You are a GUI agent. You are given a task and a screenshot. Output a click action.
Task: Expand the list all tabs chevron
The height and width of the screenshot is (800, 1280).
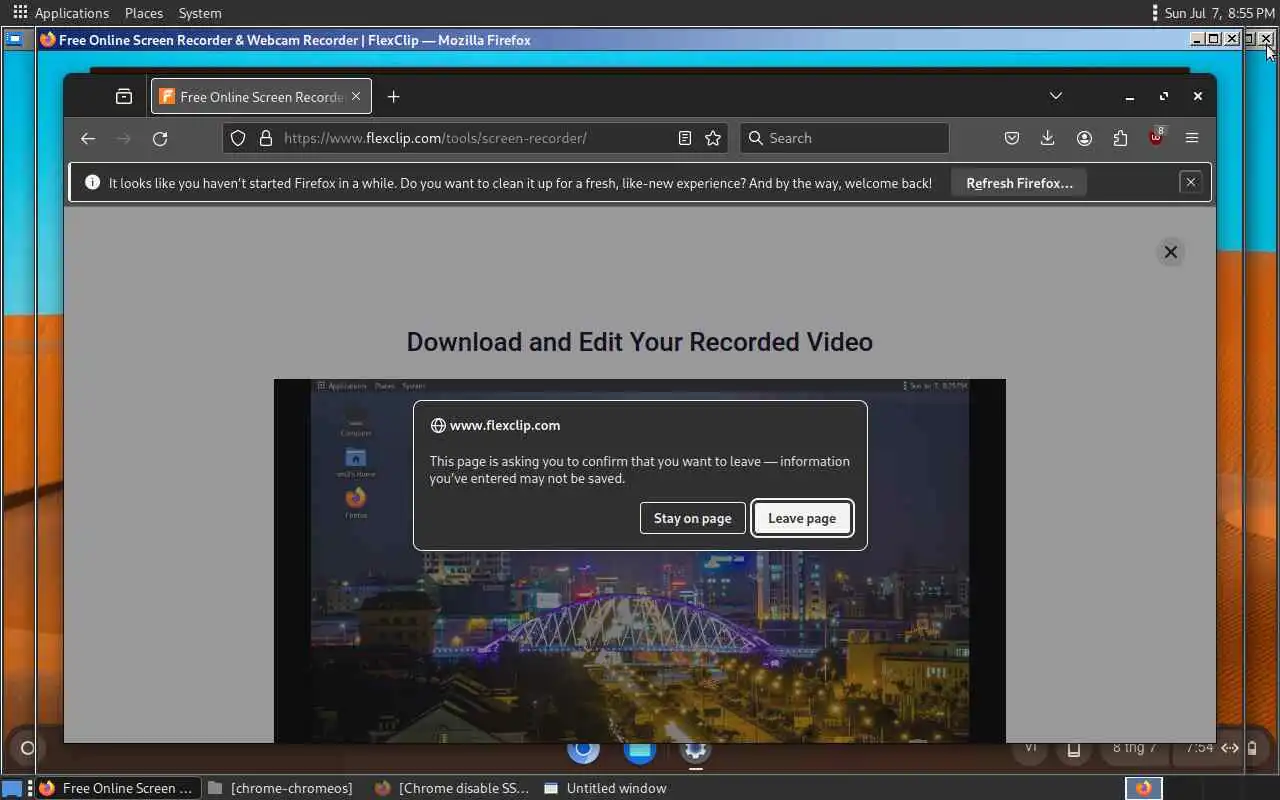tap(1056, 96)
